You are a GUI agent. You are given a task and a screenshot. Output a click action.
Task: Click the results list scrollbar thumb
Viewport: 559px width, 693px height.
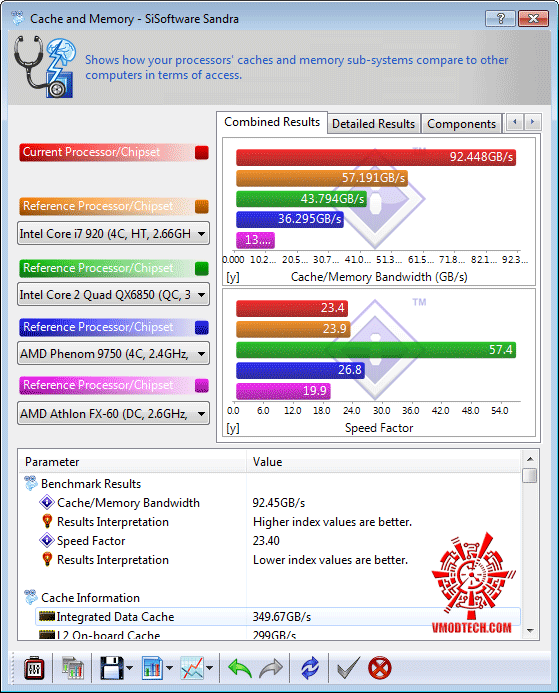pos(530,476)
